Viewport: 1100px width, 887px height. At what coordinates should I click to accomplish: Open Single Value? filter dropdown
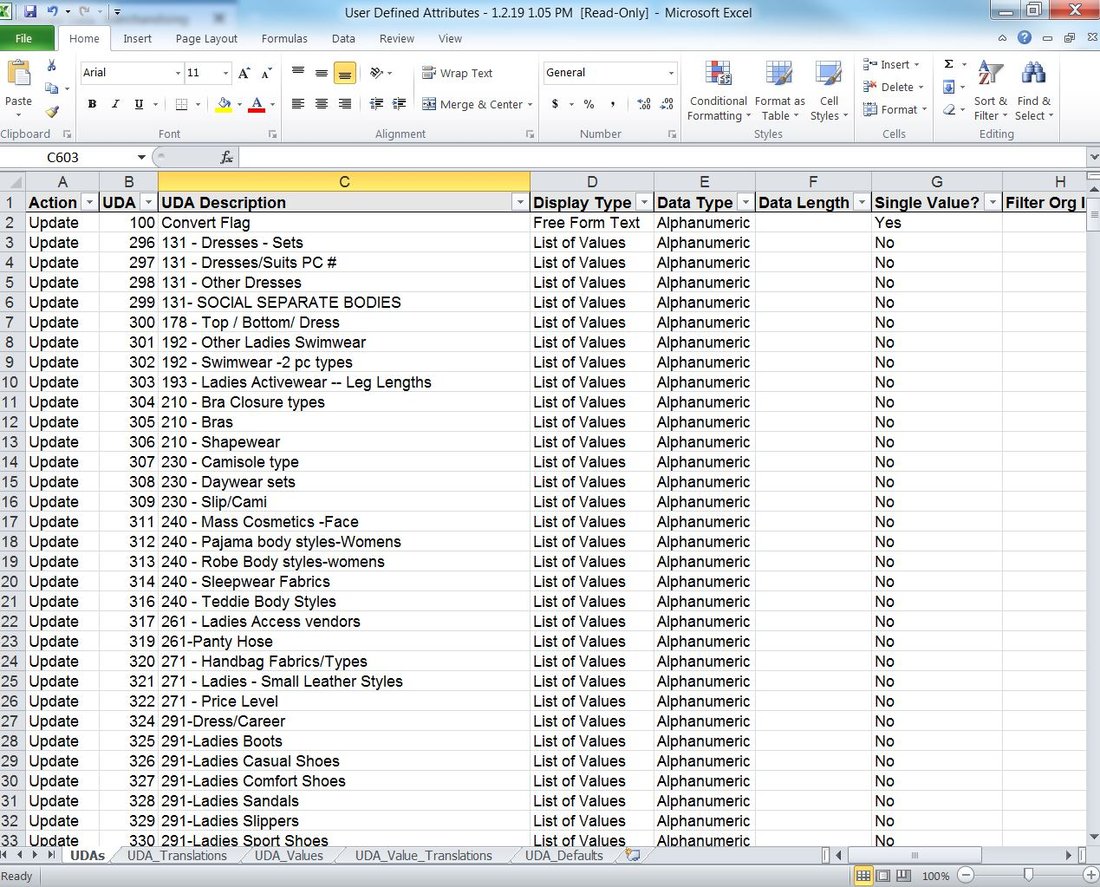pos(992,203)
